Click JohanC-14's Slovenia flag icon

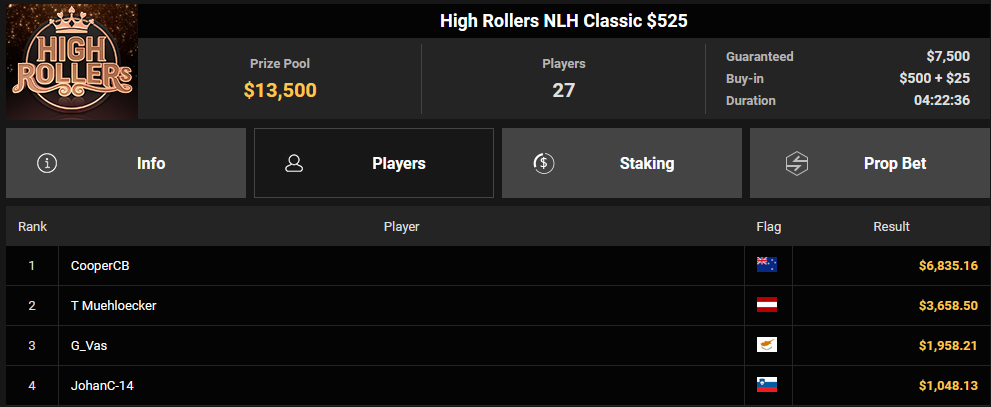(767, 385)
